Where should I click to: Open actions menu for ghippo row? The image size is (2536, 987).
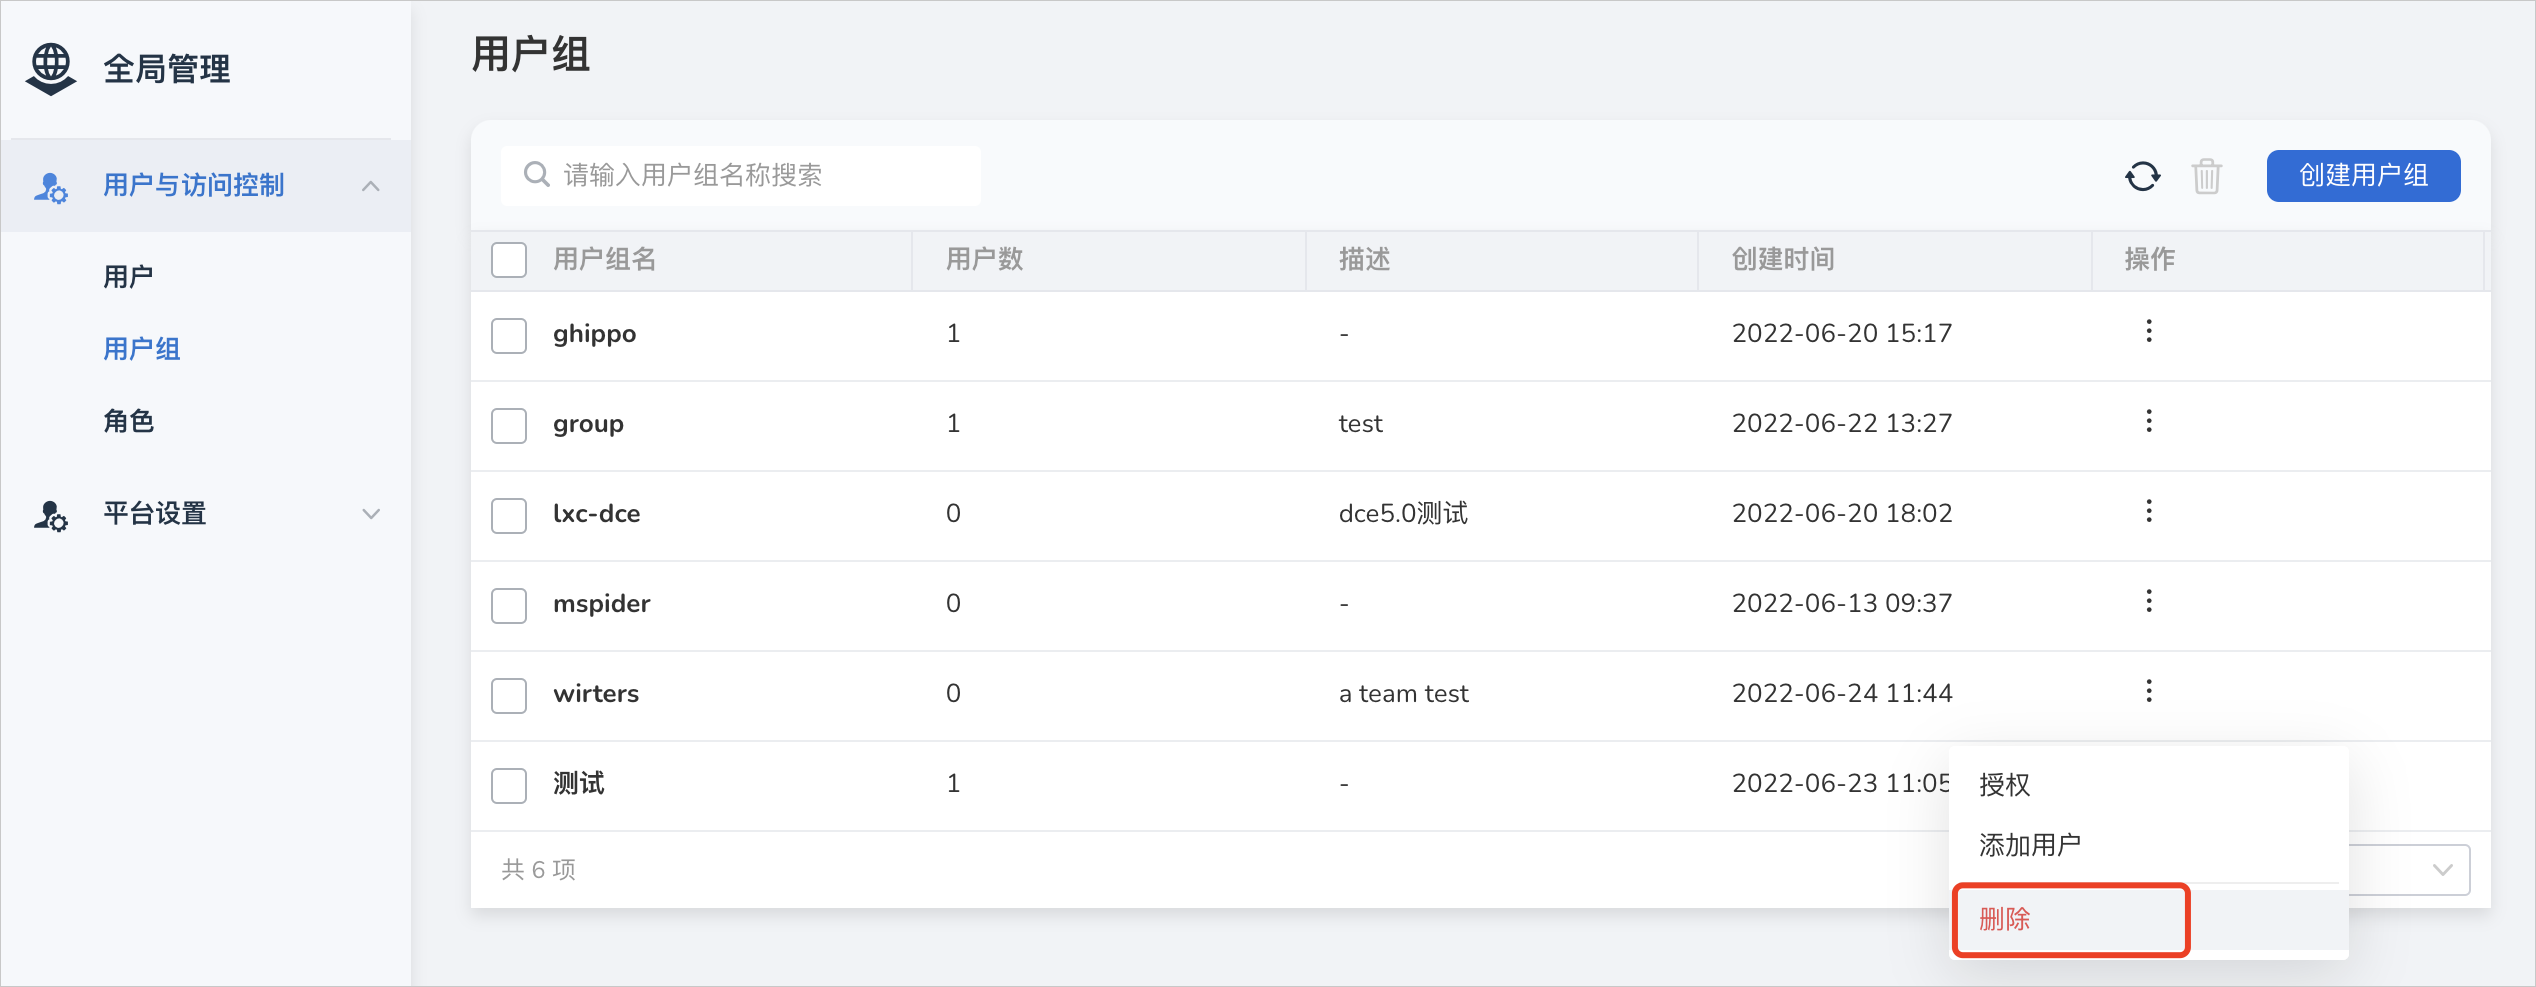click(x=2149, y=331)
